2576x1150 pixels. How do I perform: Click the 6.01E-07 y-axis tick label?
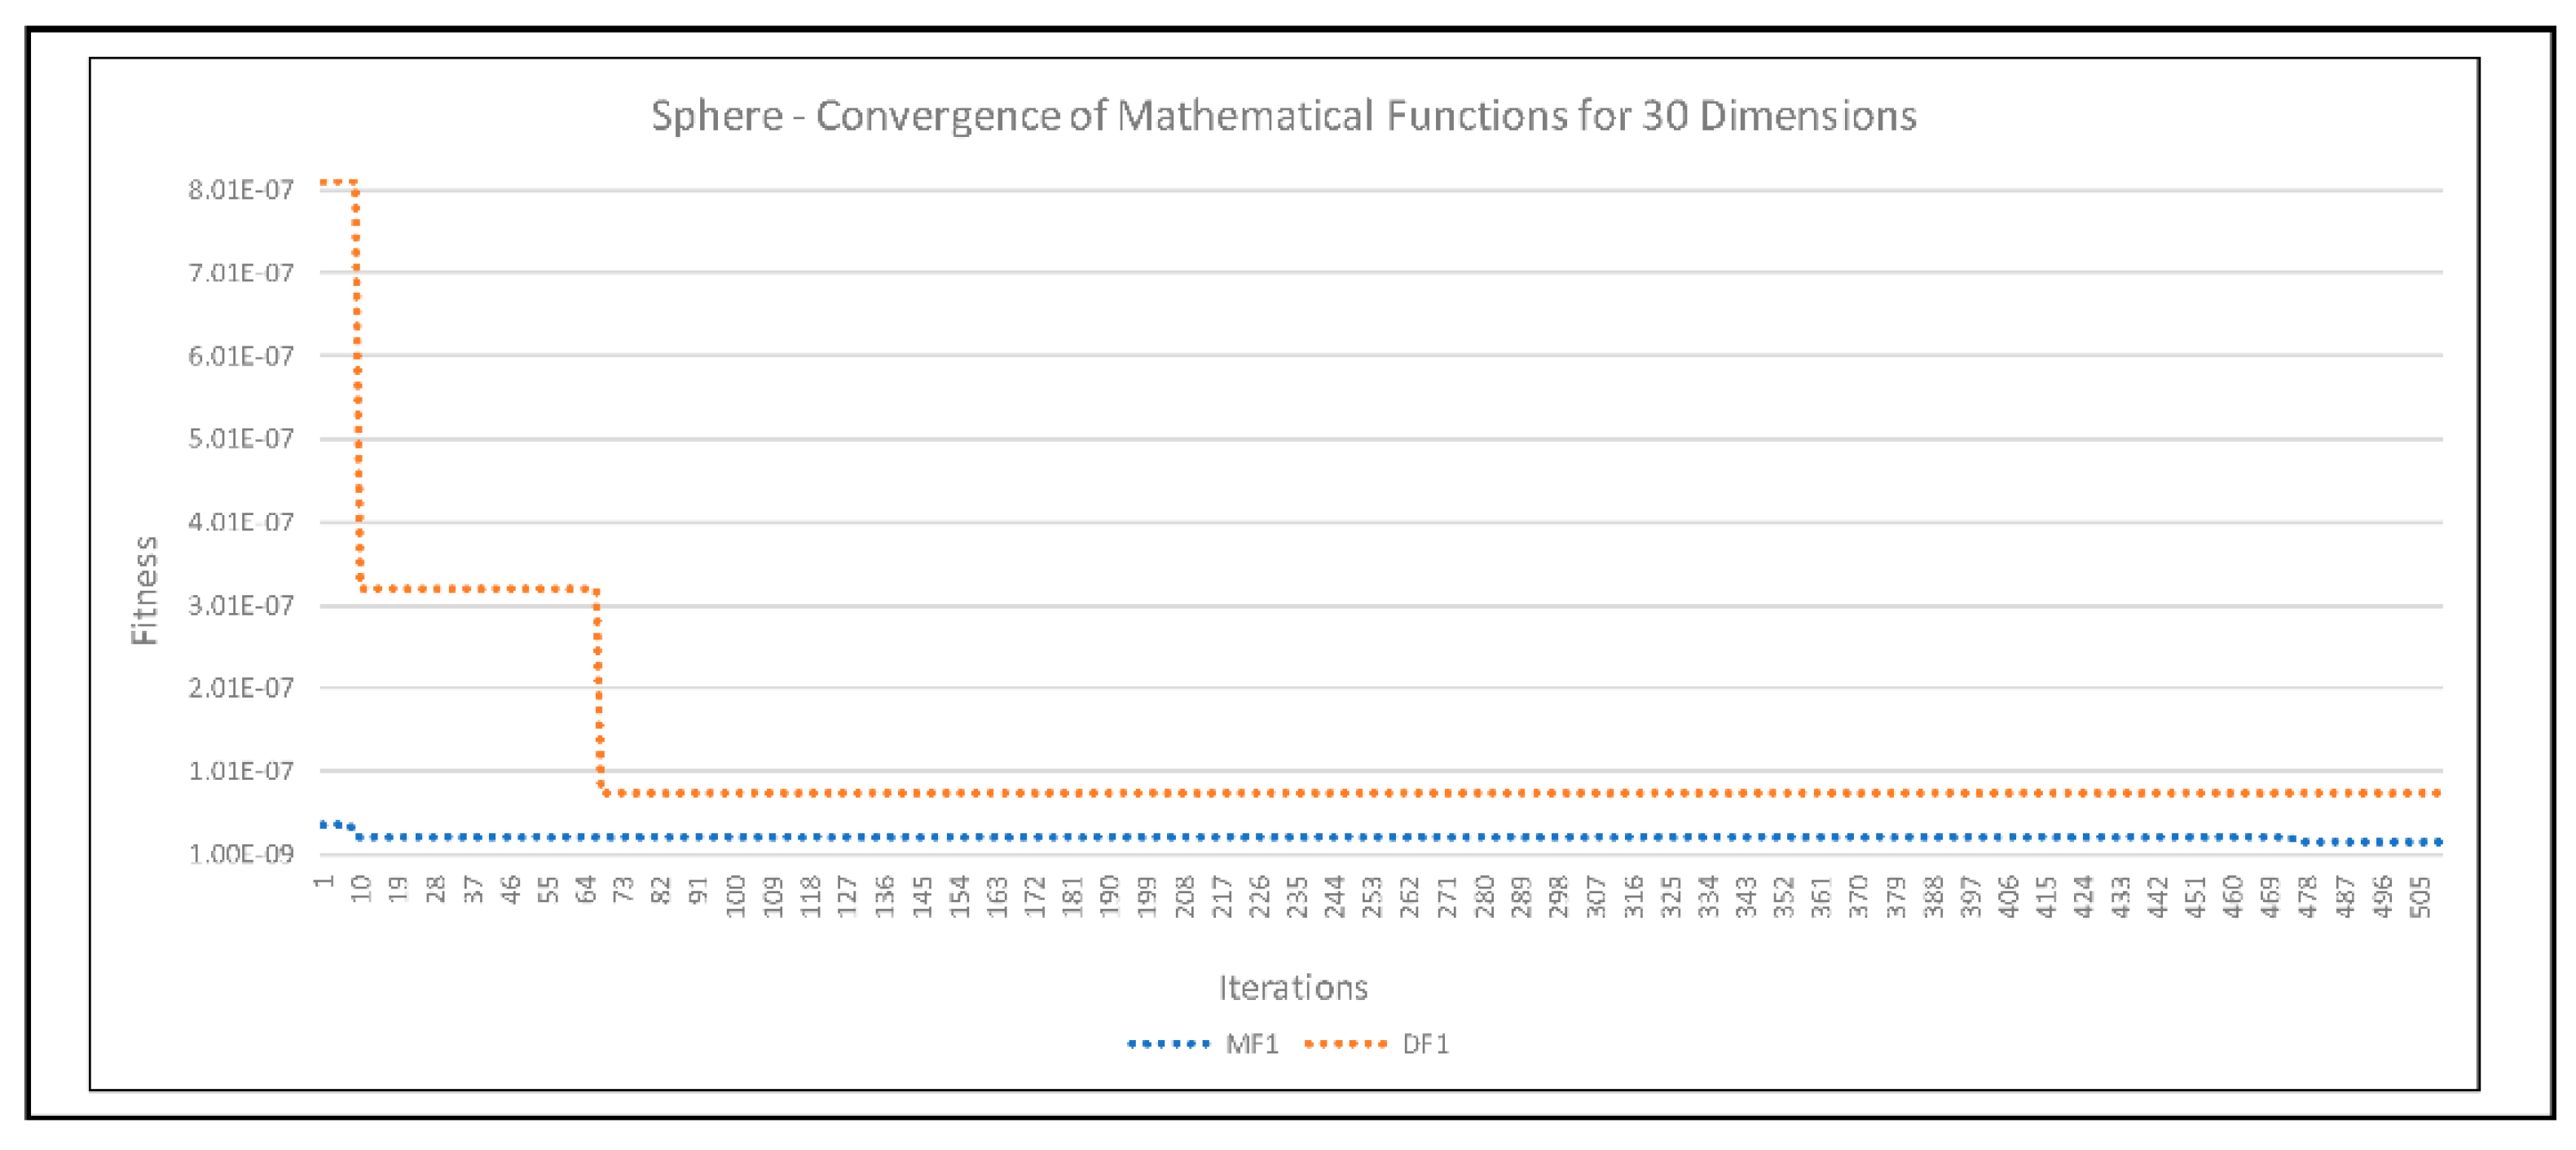coord(241,356)
